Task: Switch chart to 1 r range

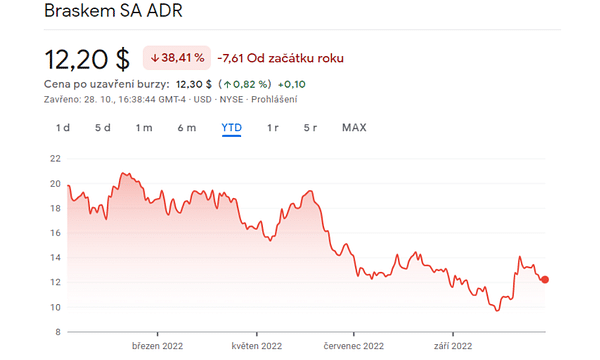Action: (272, 127)
